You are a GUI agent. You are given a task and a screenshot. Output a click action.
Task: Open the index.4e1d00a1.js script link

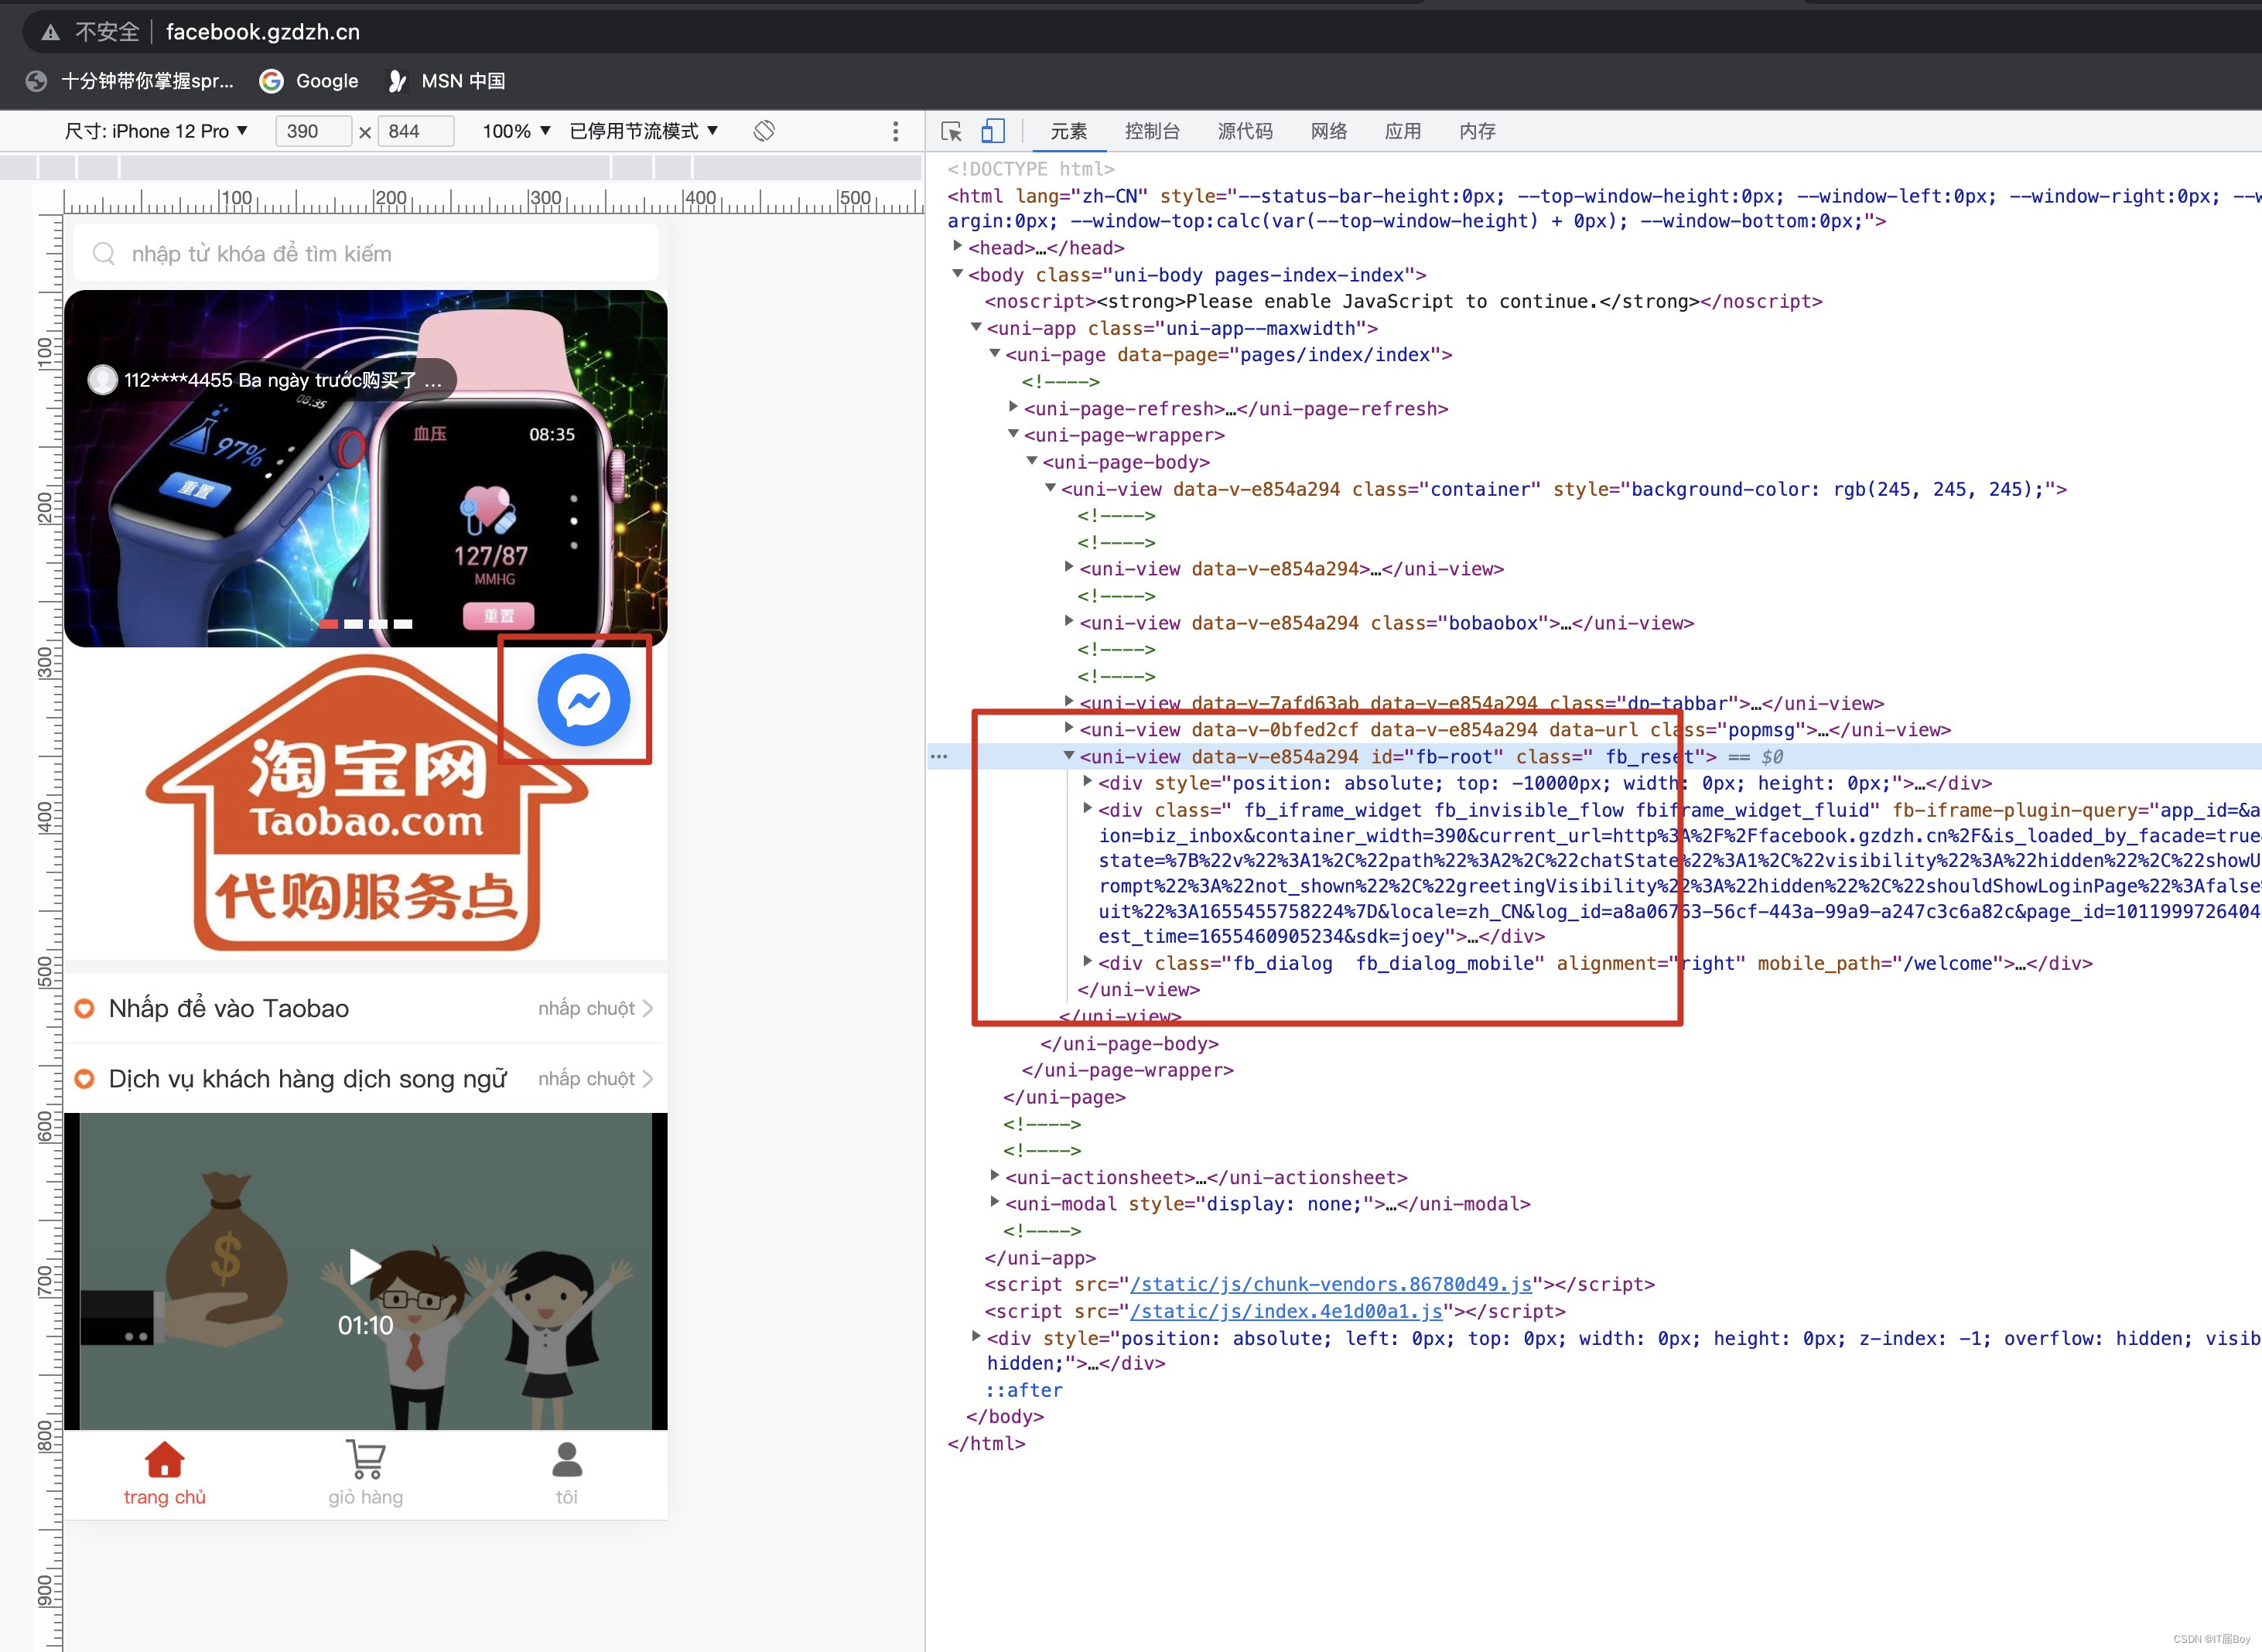[x=1286, y=1311]
